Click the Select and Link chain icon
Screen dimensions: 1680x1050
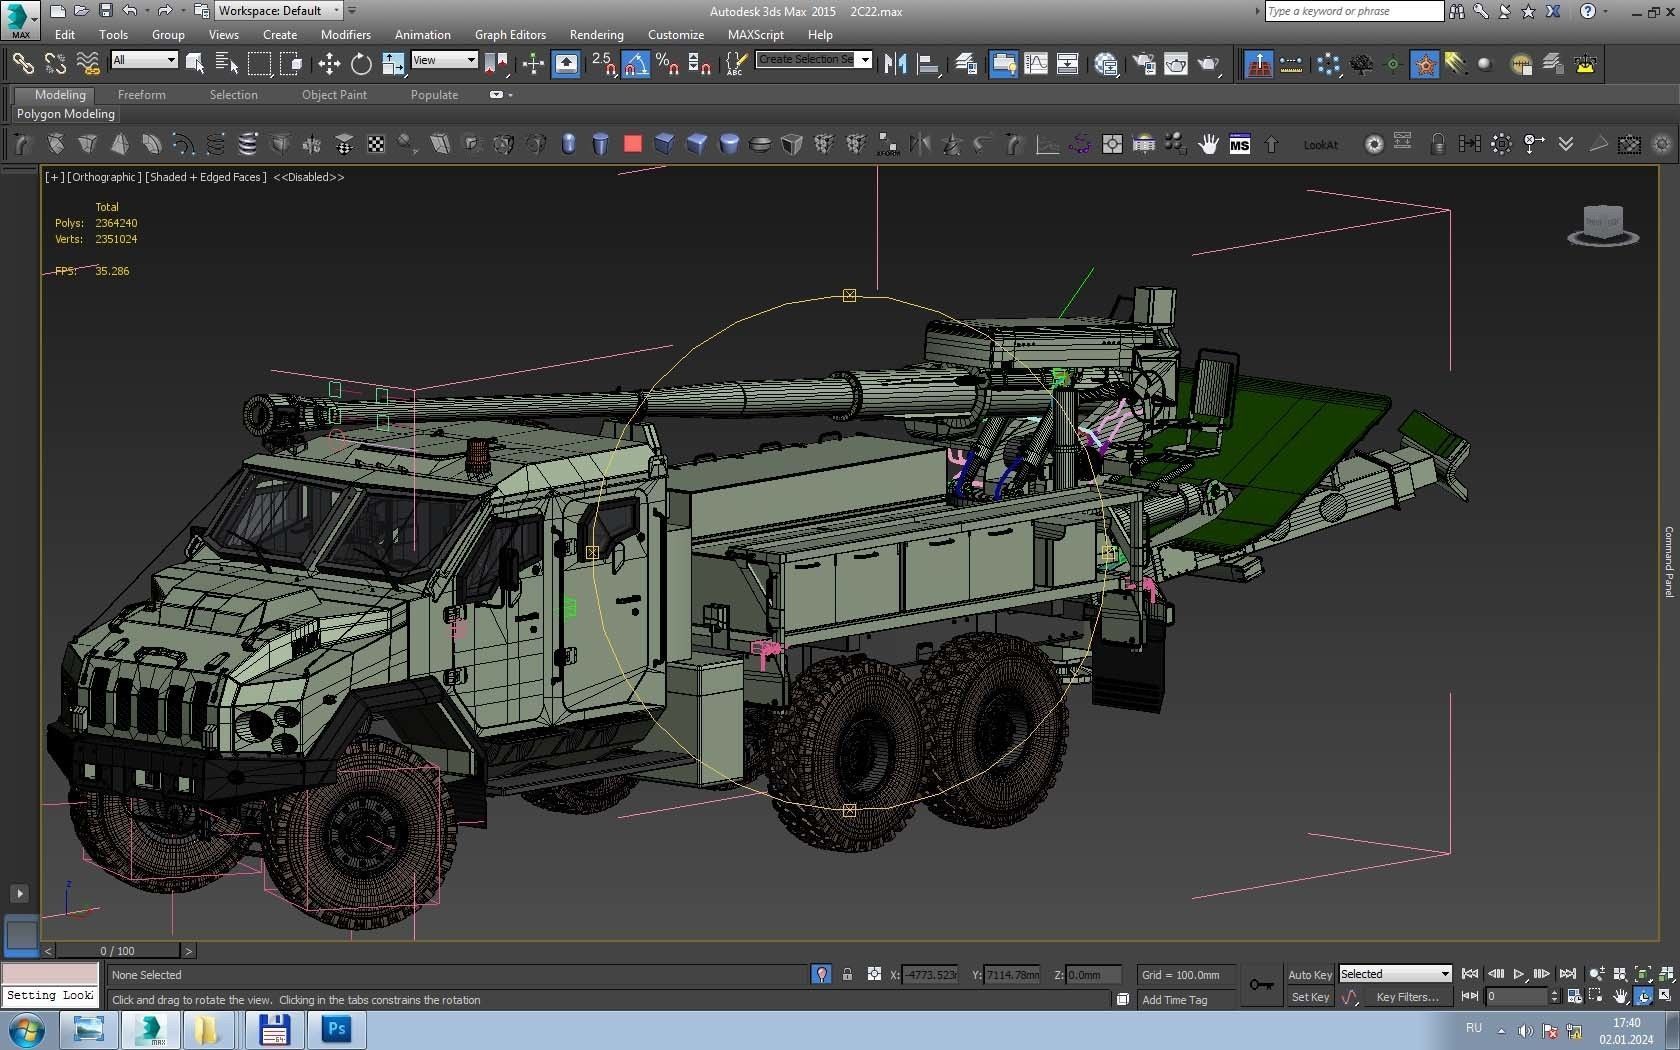(22, 64)
